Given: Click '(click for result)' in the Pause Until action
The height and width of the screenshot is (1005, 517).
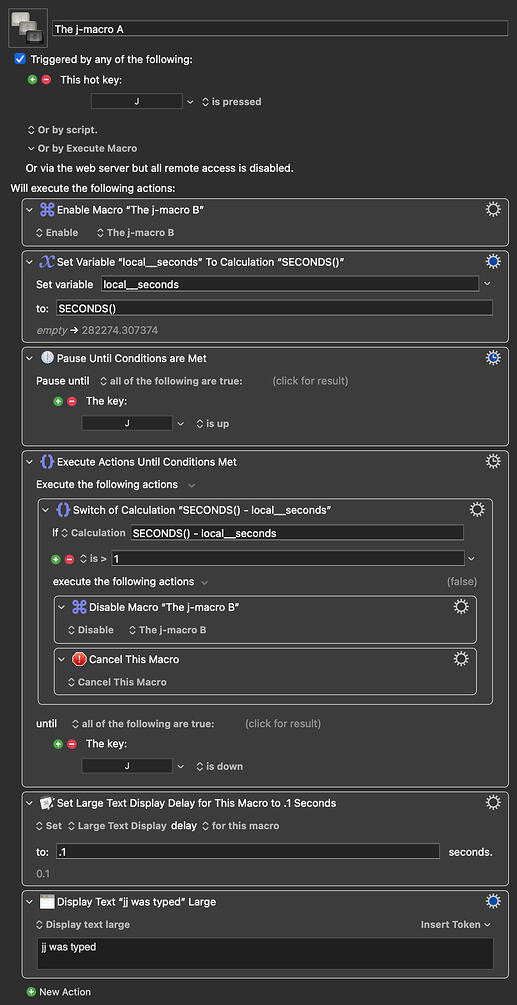Looking at the screenshot, I should (310, 381).
